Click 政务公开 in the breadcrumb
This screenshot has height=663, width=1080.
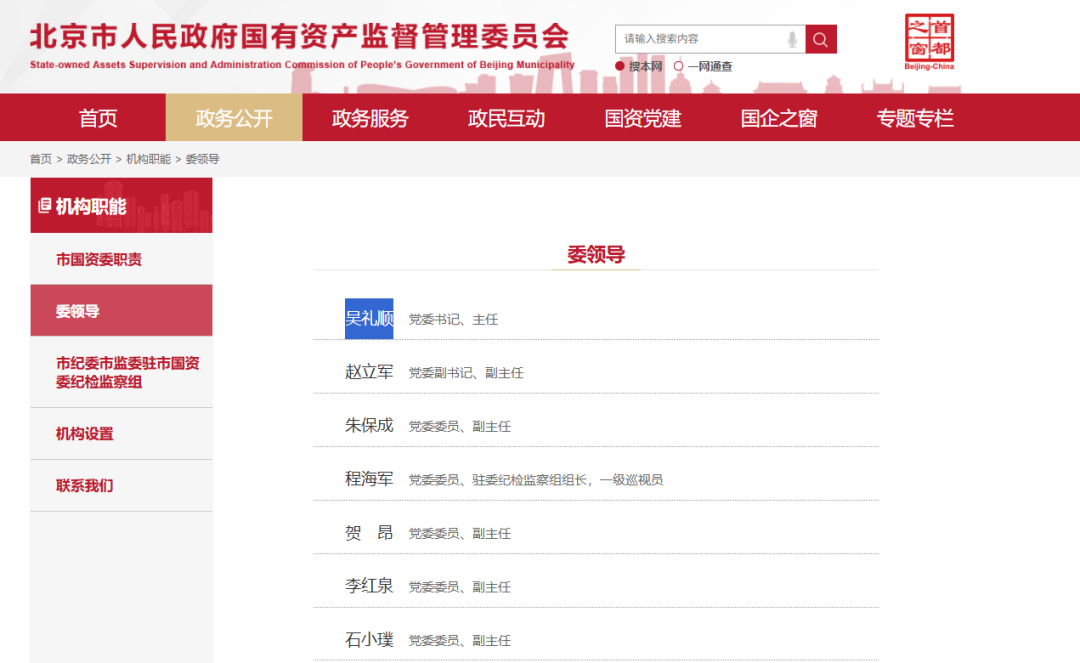coord(89,159)
